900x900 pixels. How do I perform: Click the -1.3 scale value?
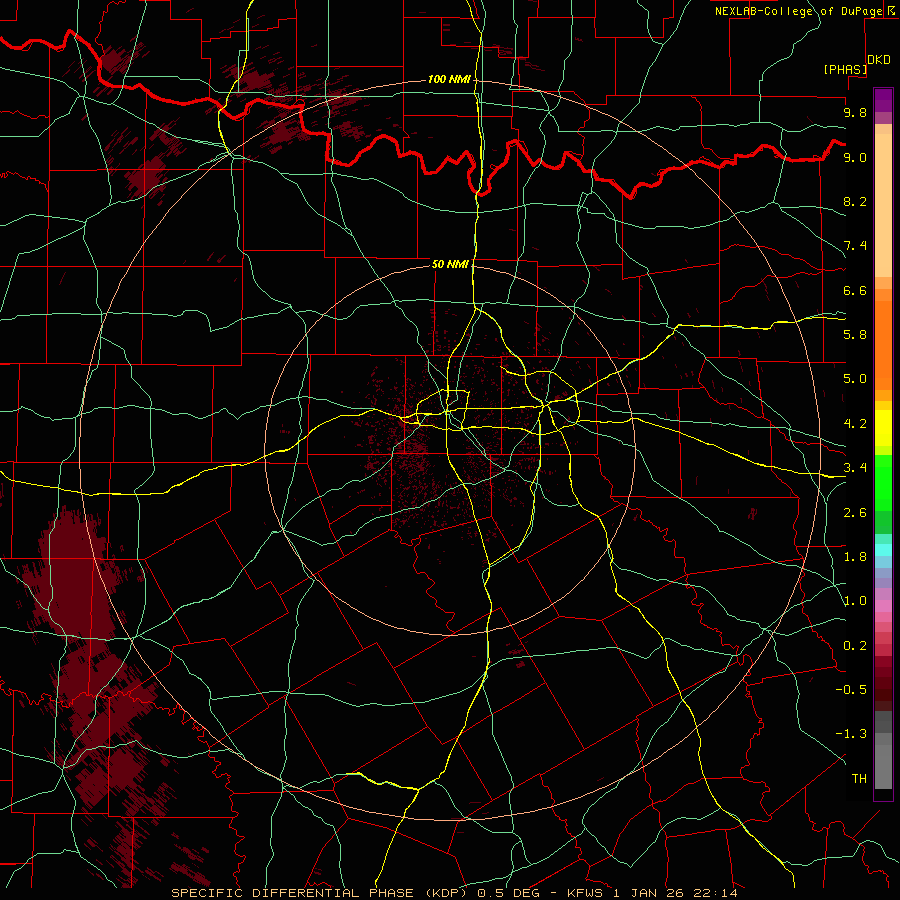(851, 734)
